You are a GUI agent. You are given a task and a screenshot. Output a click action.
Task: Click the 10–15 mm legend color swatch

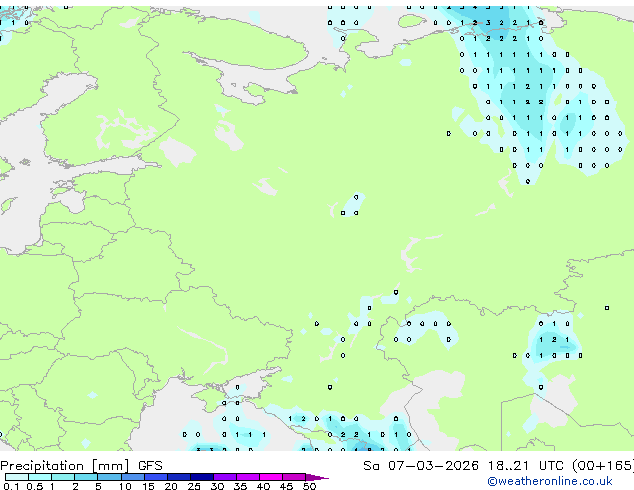(x=132, y=477)
